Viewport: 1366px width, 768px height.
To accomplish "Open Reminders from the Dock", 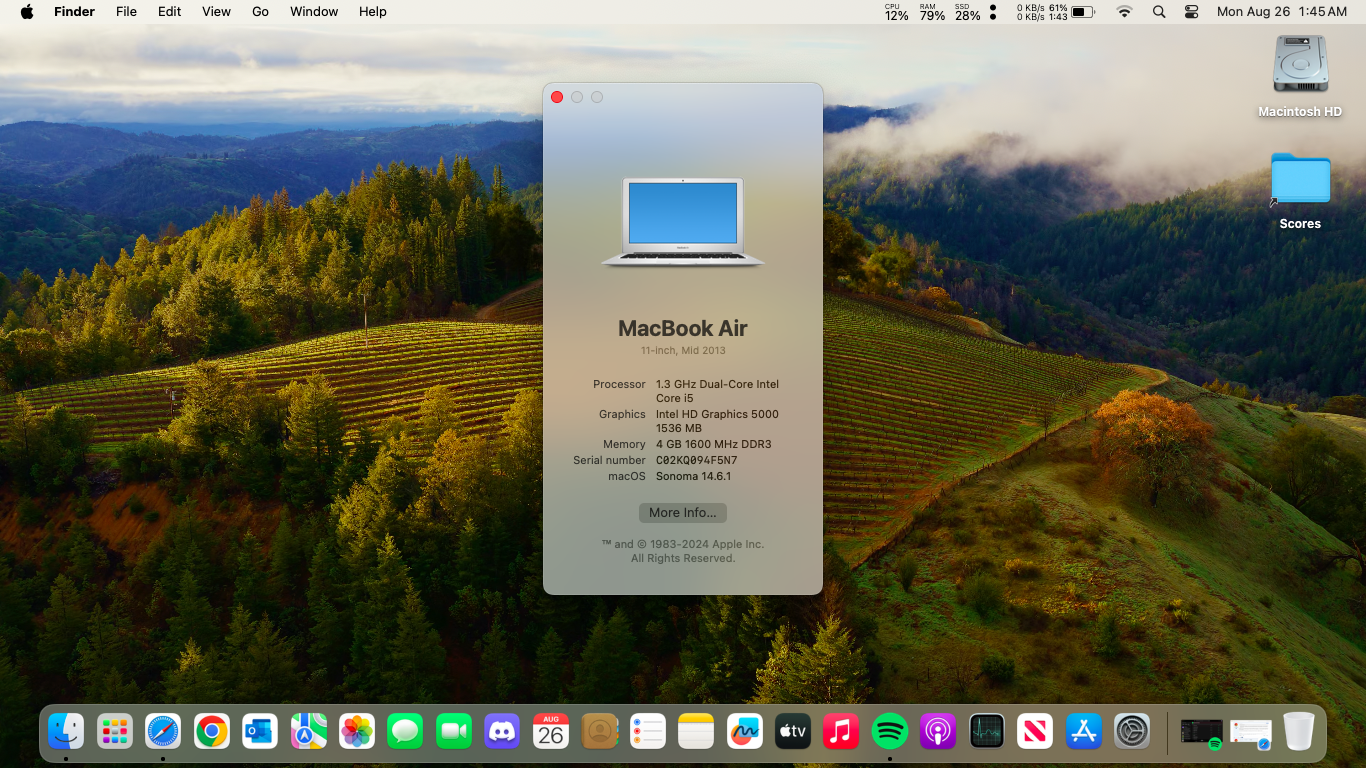I will [648, 732].
